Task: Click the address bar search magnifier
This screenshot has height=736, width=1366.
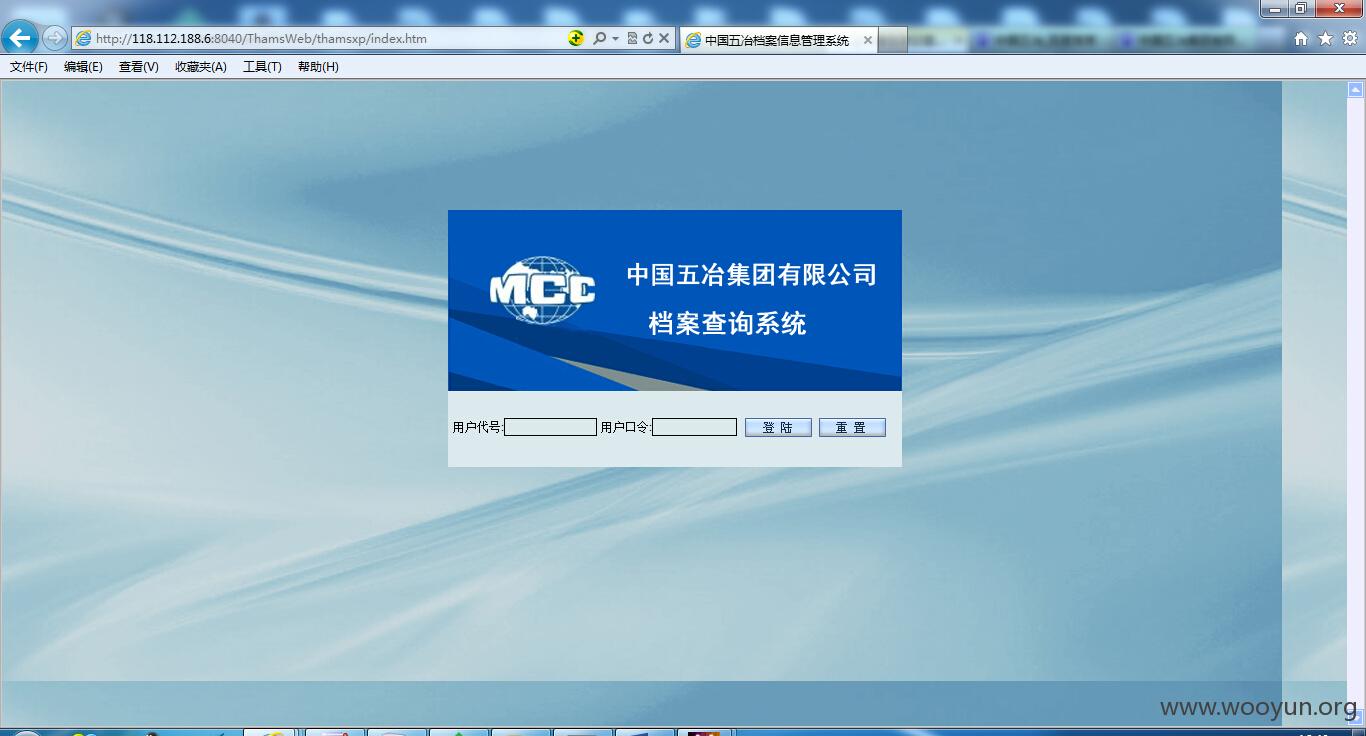Action: (x=599, y=38)
